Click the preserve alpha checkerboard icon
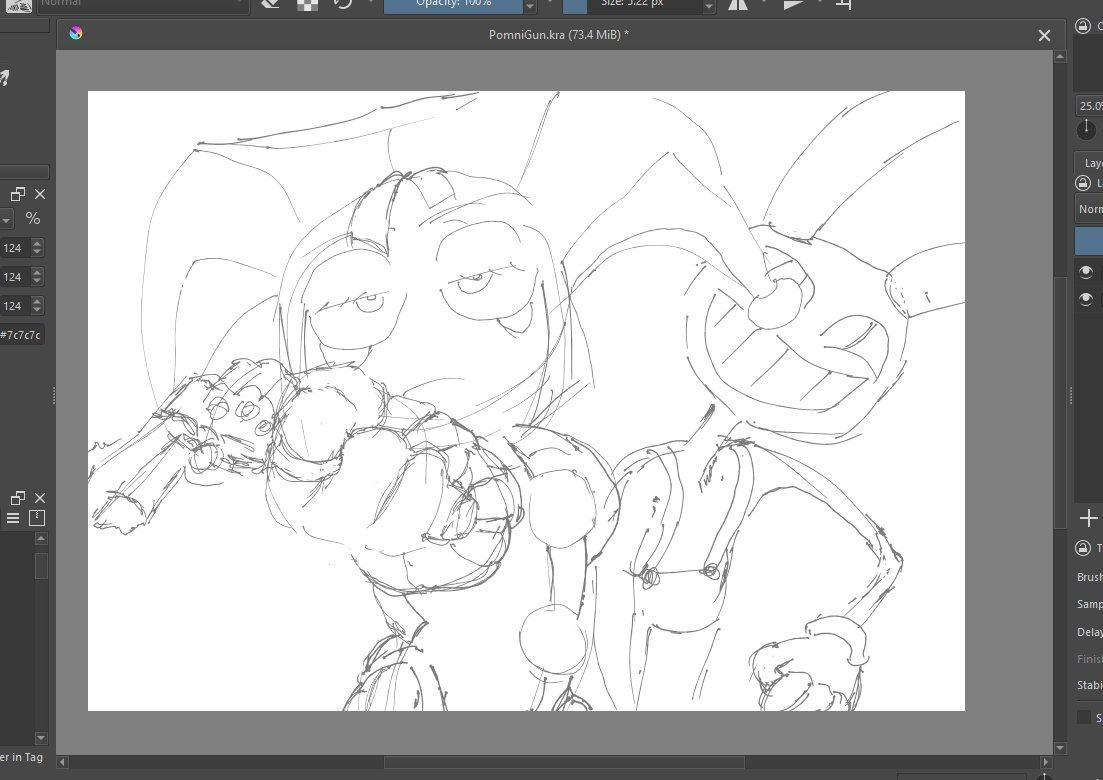The image size is (1103, 780). click(307, 4)
